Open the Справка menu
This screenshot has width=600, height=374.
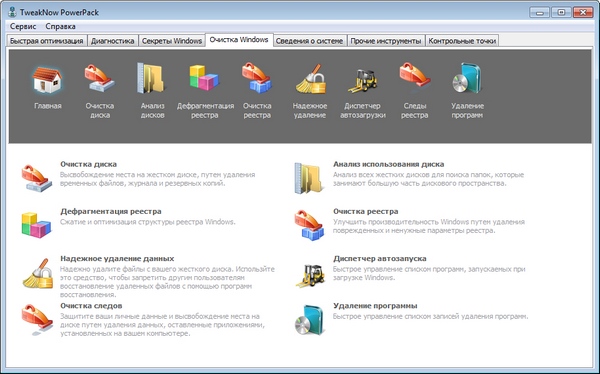[x=60, y=26]
